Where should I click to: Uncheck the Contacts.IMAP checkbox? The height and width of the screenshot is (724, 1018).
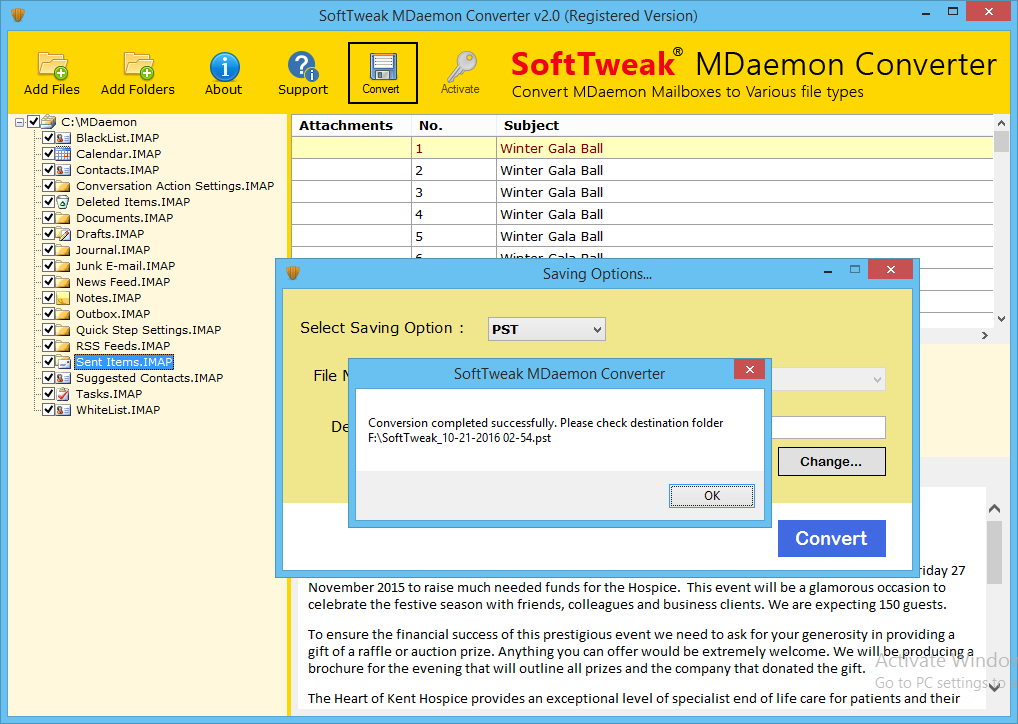(x=48, y=170)
